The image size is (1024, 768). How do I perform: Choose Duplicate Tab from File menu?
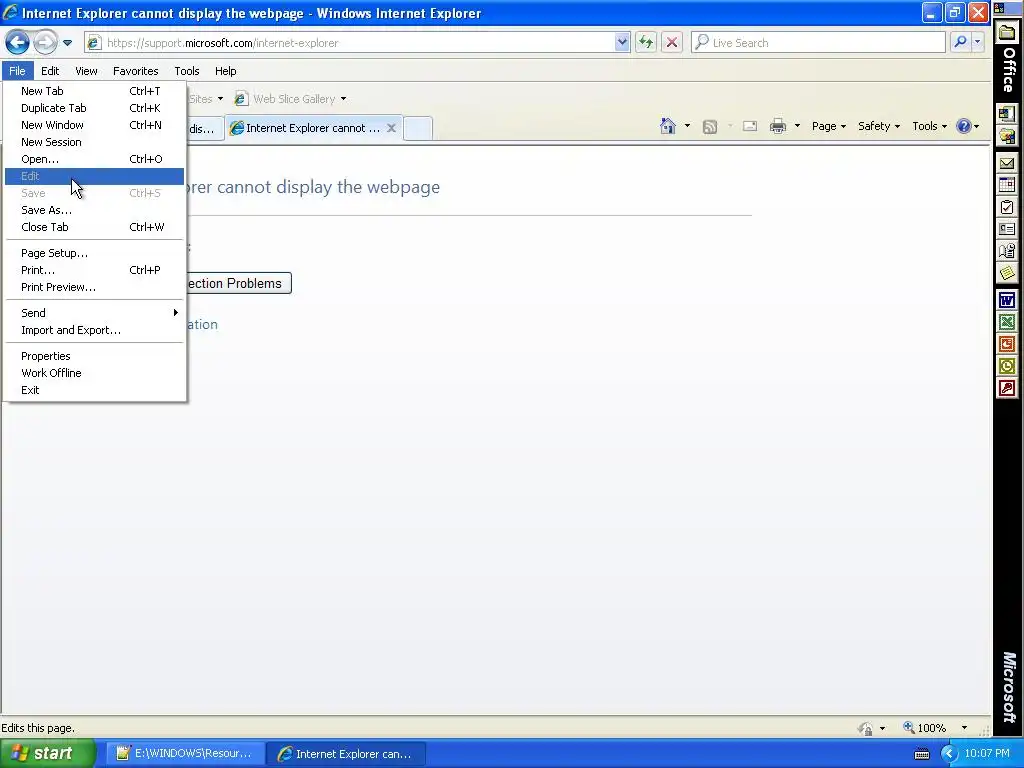coord(94,108)
